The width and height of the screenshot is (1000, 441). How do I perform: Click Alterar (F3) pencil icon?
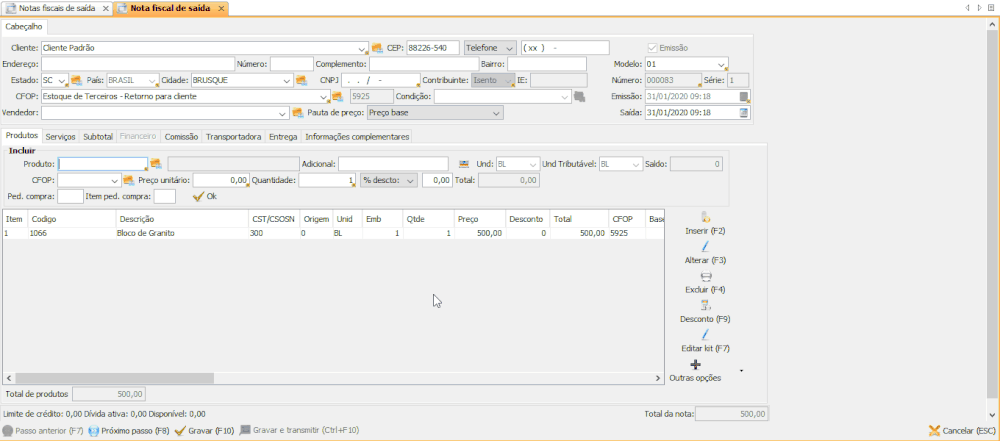point(705,246)
